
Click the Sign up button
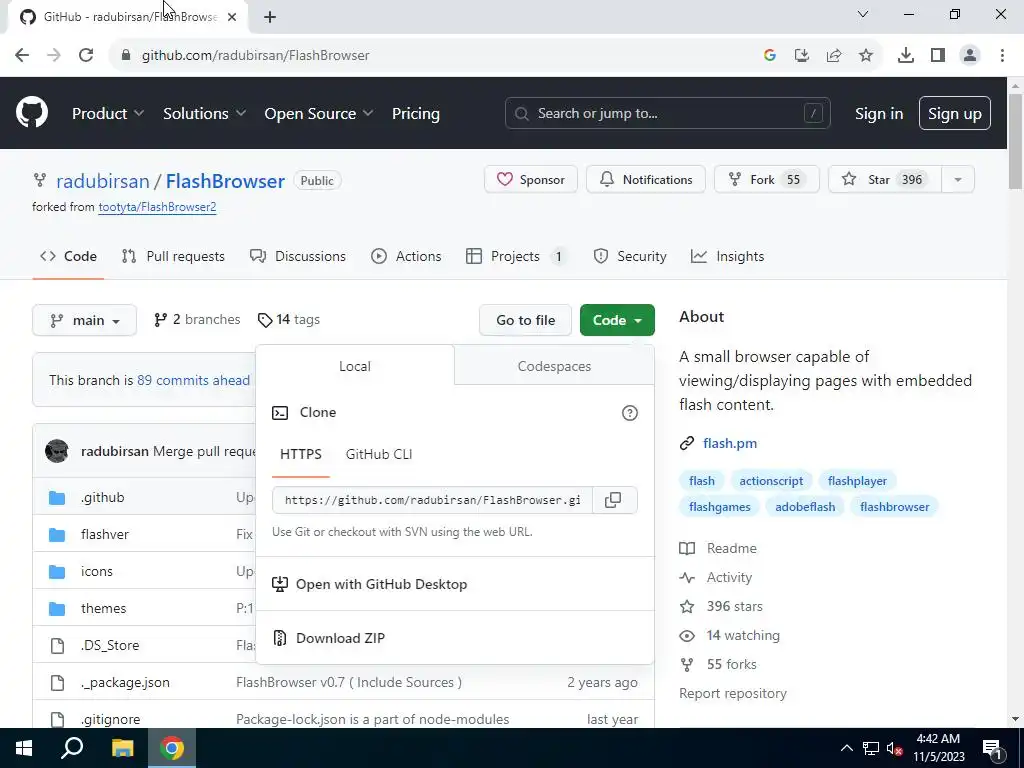pyautogui.click(x=955, y=114)
